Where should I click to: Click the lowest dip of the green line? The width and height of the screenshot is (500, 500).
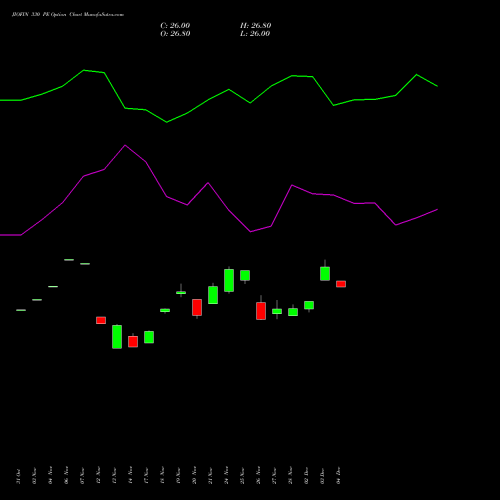point(167,122)
